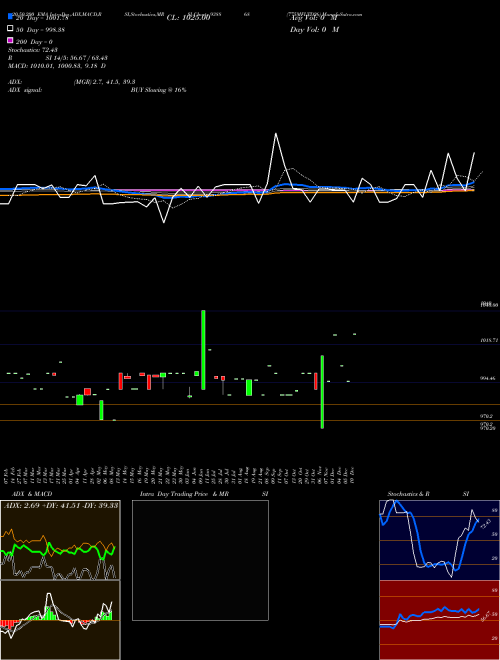Screen dimensions: 500x660
Task: Click the tall green candle reaching below 970 line
Action: point(322,392)
